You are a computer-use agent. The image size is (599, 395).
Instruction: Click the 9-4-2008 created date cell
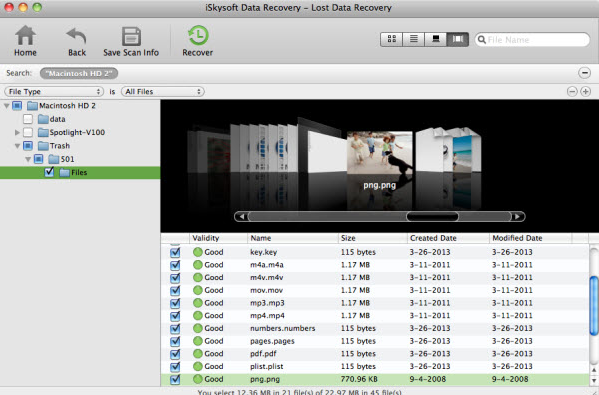(428, 379)
